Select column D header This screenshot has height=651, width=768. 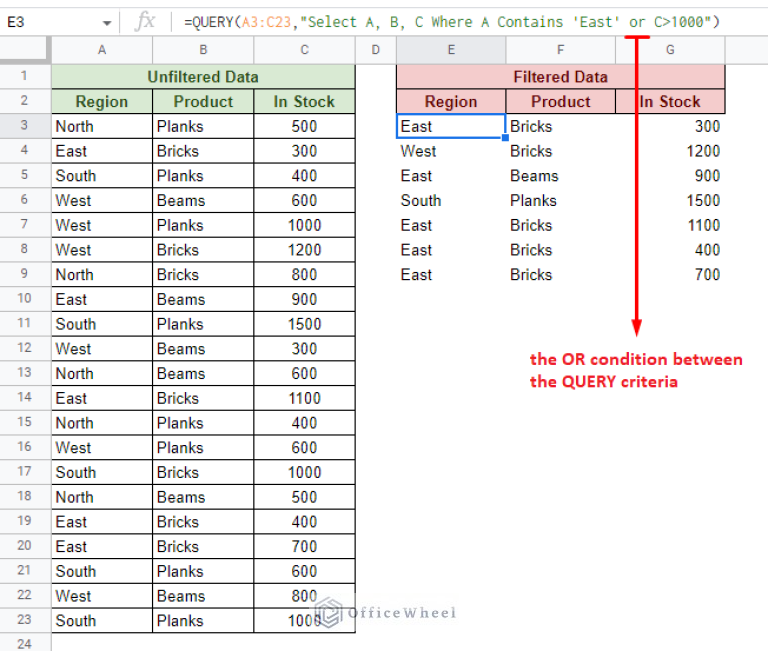375,50
